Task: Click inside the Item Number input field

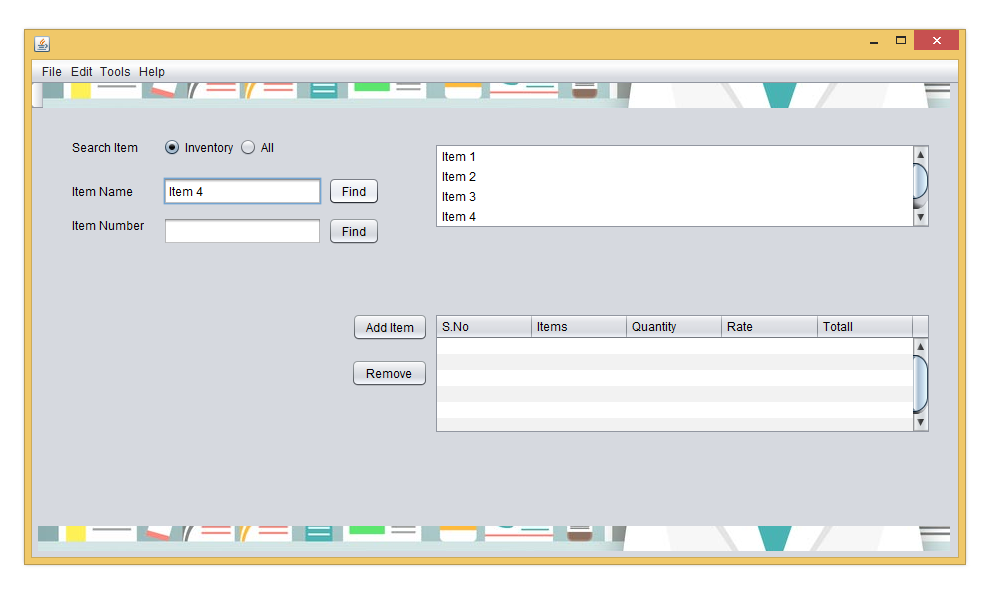Action: (241, 230)
